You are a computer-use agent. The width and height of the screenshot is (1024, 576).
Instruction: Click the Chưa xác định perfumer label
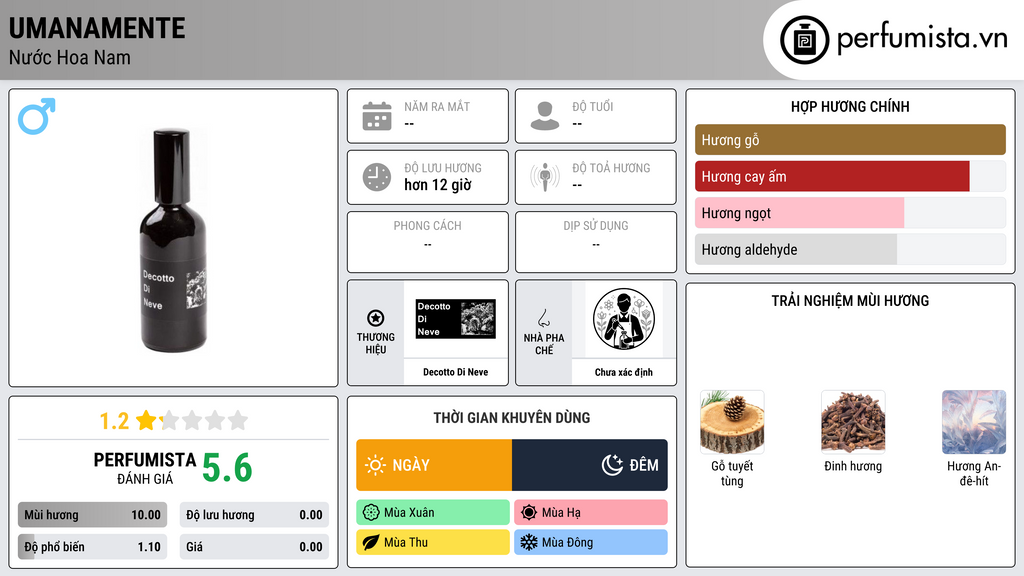tap(624, 372)
